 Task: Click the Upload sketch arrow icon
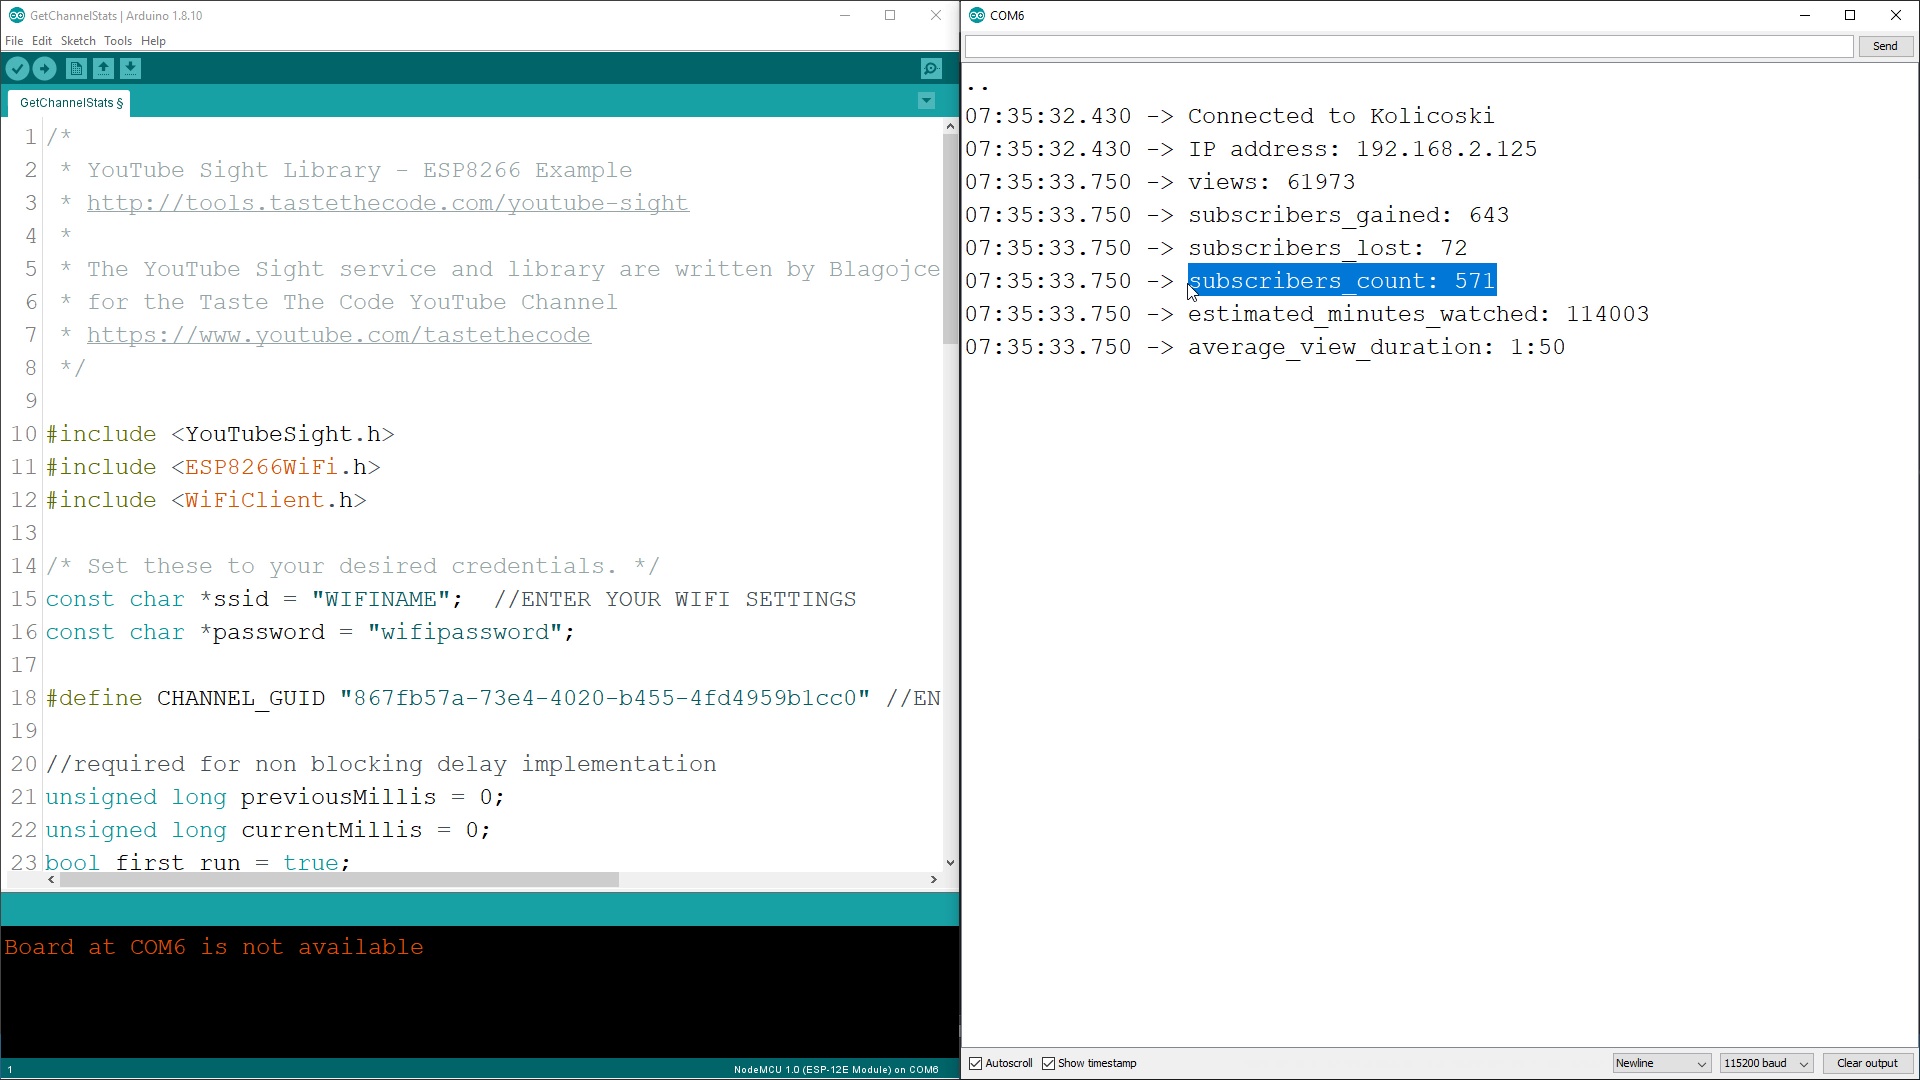[x=44, y=68]
